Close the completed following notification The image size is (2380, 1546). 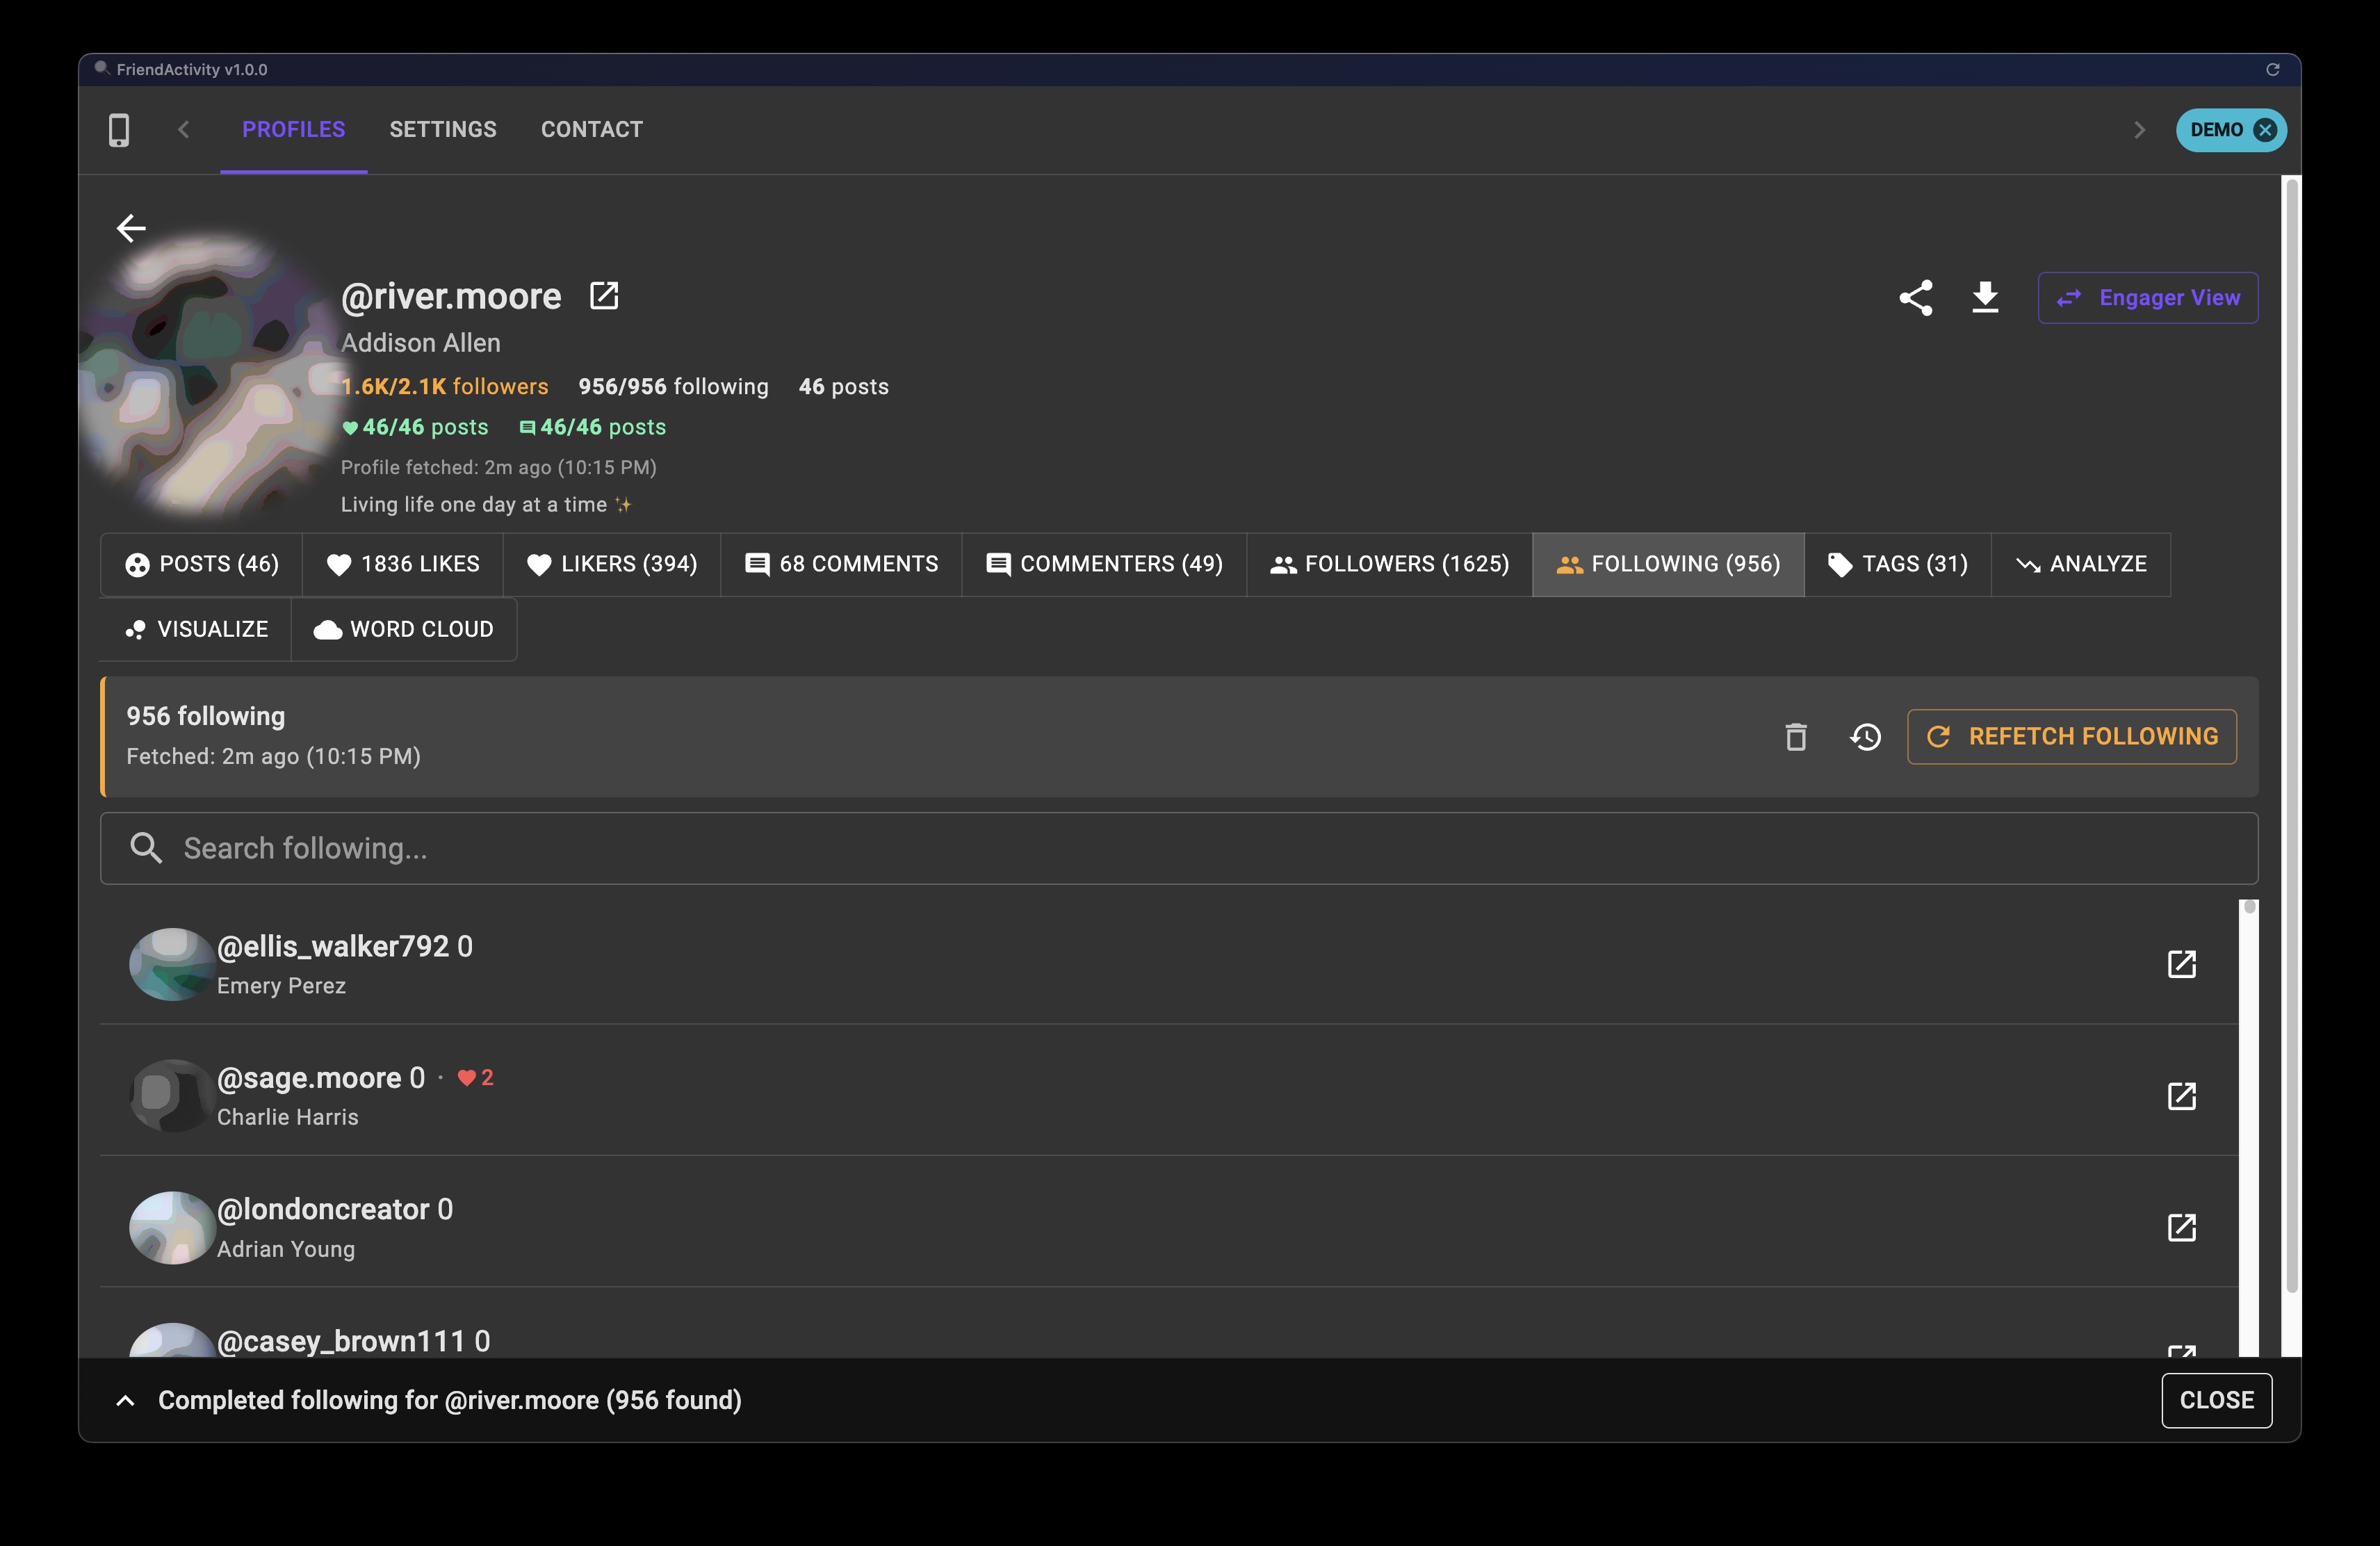coord(2216,1400)
